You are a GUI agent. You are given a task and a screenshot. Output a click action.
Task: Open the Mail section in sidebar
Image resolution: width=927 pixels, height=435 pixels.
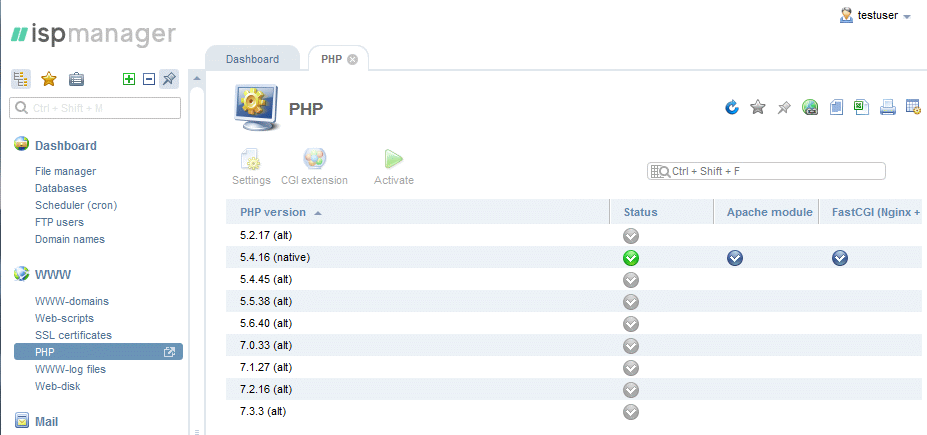point(46,422)
